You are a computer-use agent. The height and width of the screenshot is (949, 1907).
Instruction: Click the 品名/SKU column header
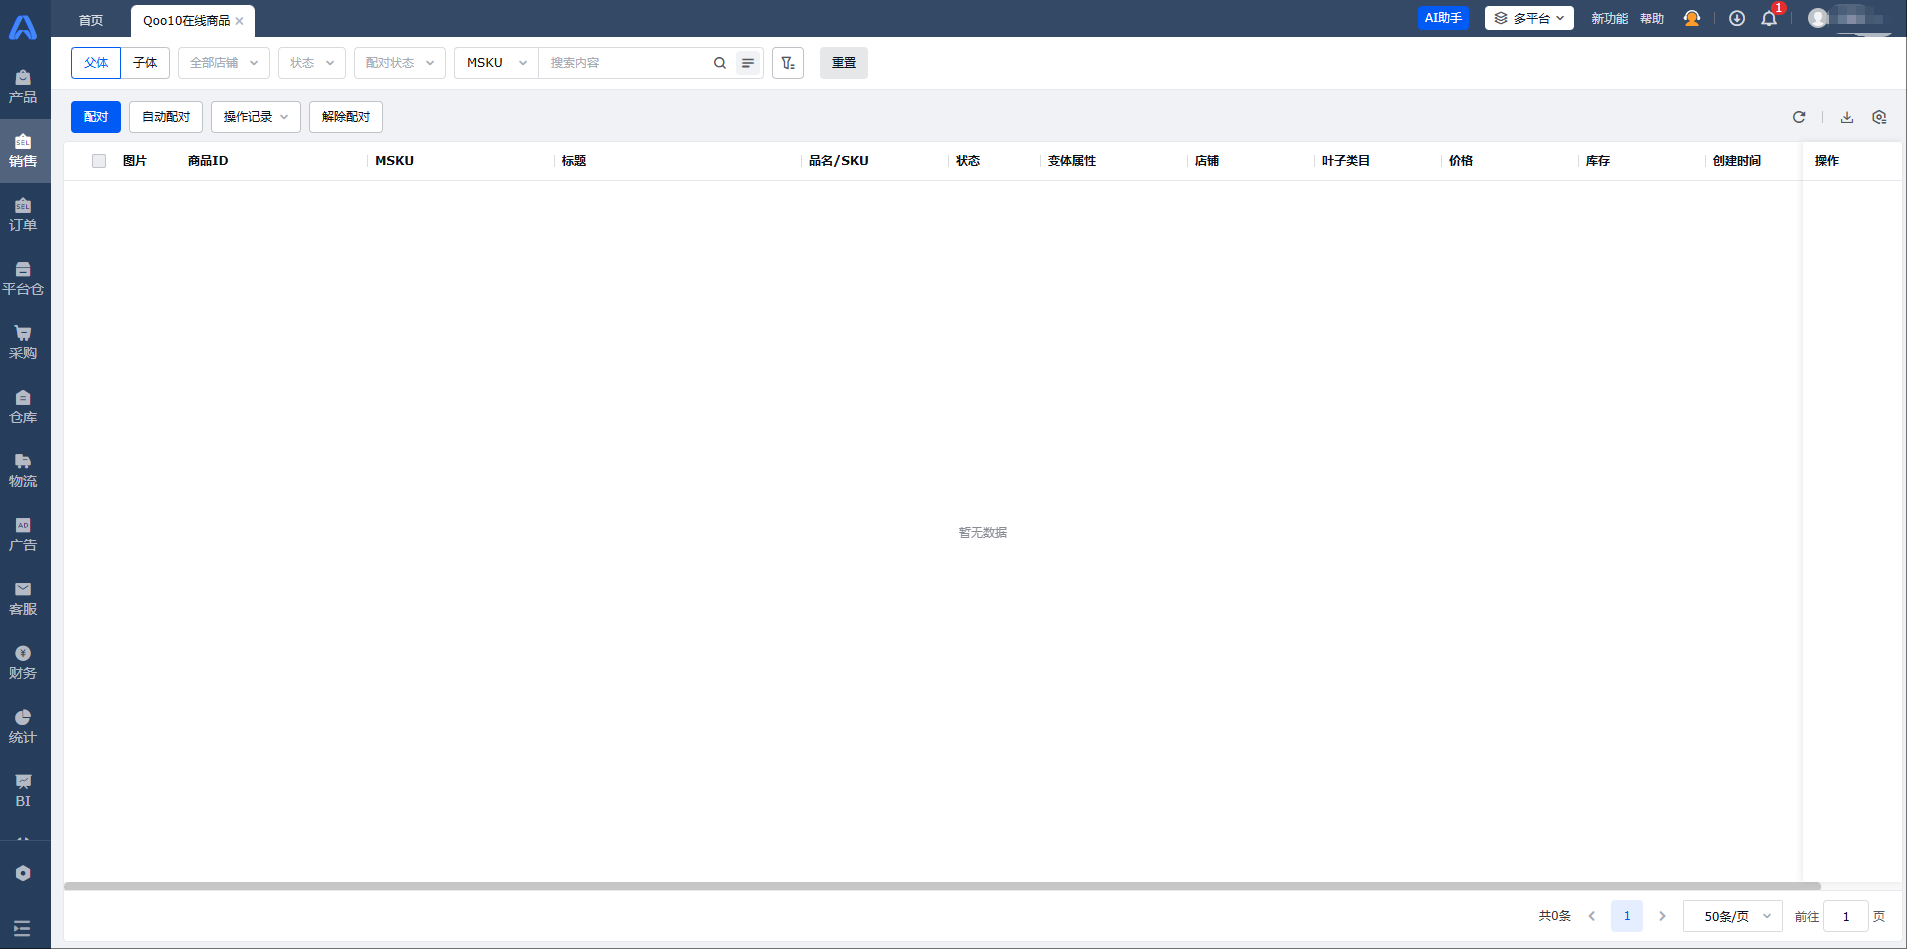tap(839, 161)
